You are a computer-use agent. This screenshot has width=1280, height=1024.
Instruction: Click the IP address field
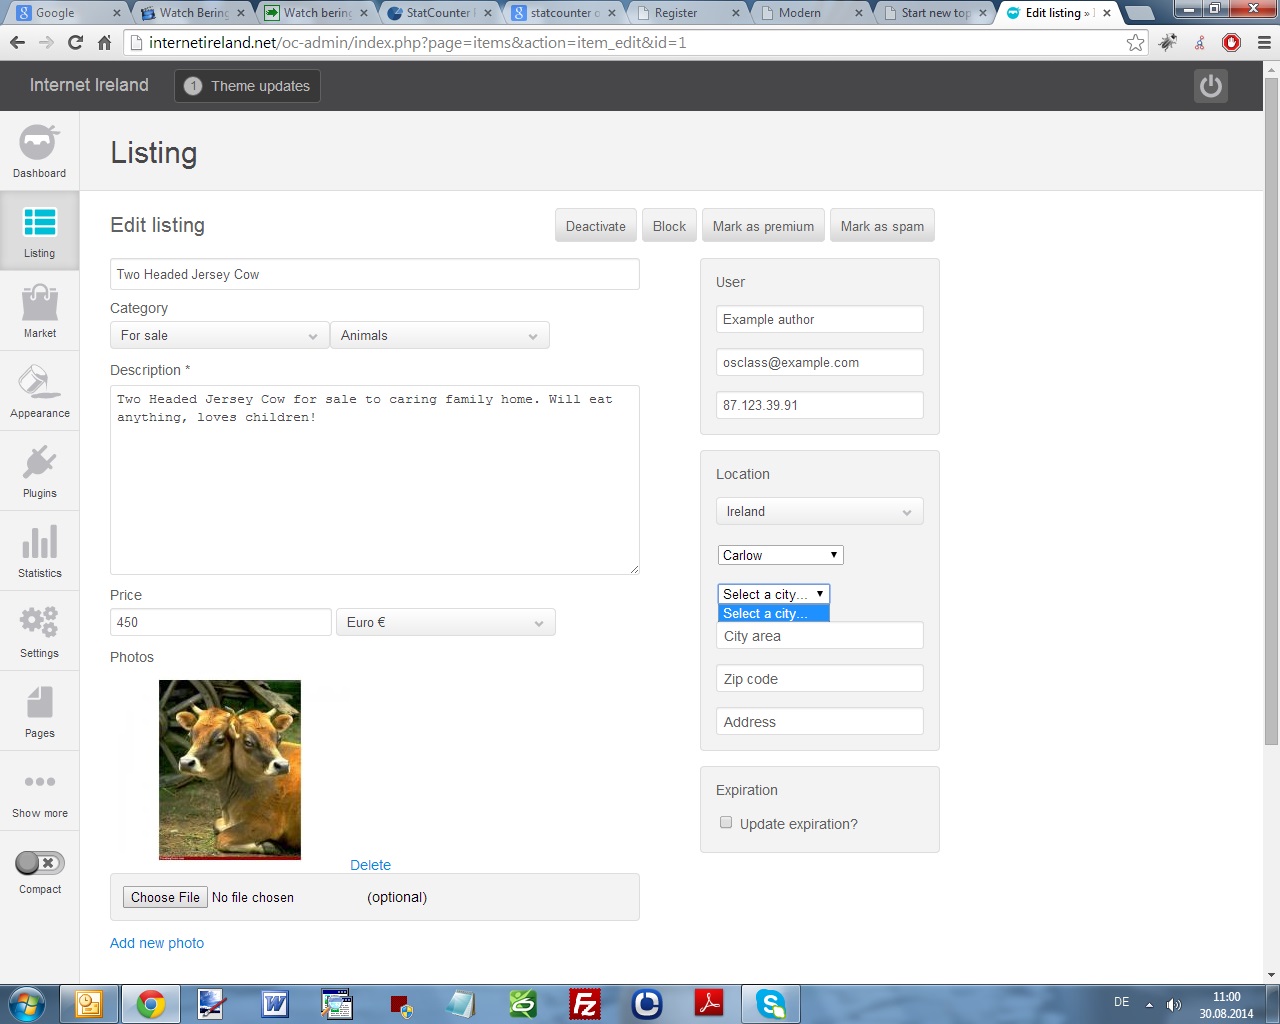click(x=819, y=405)
